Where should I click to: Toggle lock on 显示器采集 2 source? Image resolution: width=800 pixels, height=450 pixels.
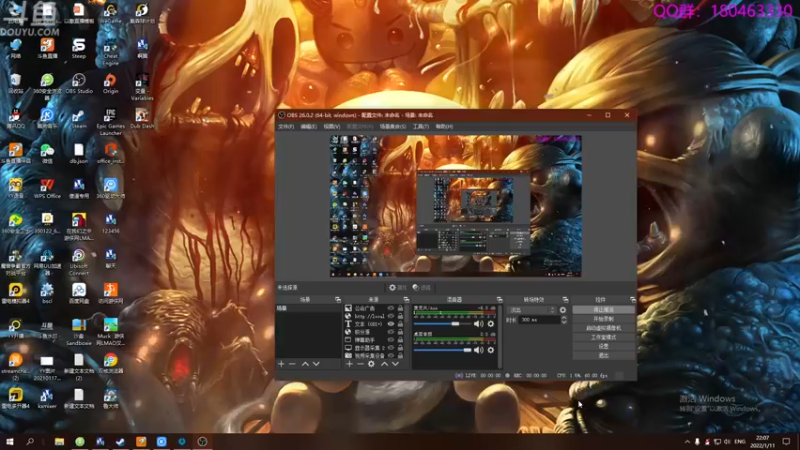(x=401, y=347)
